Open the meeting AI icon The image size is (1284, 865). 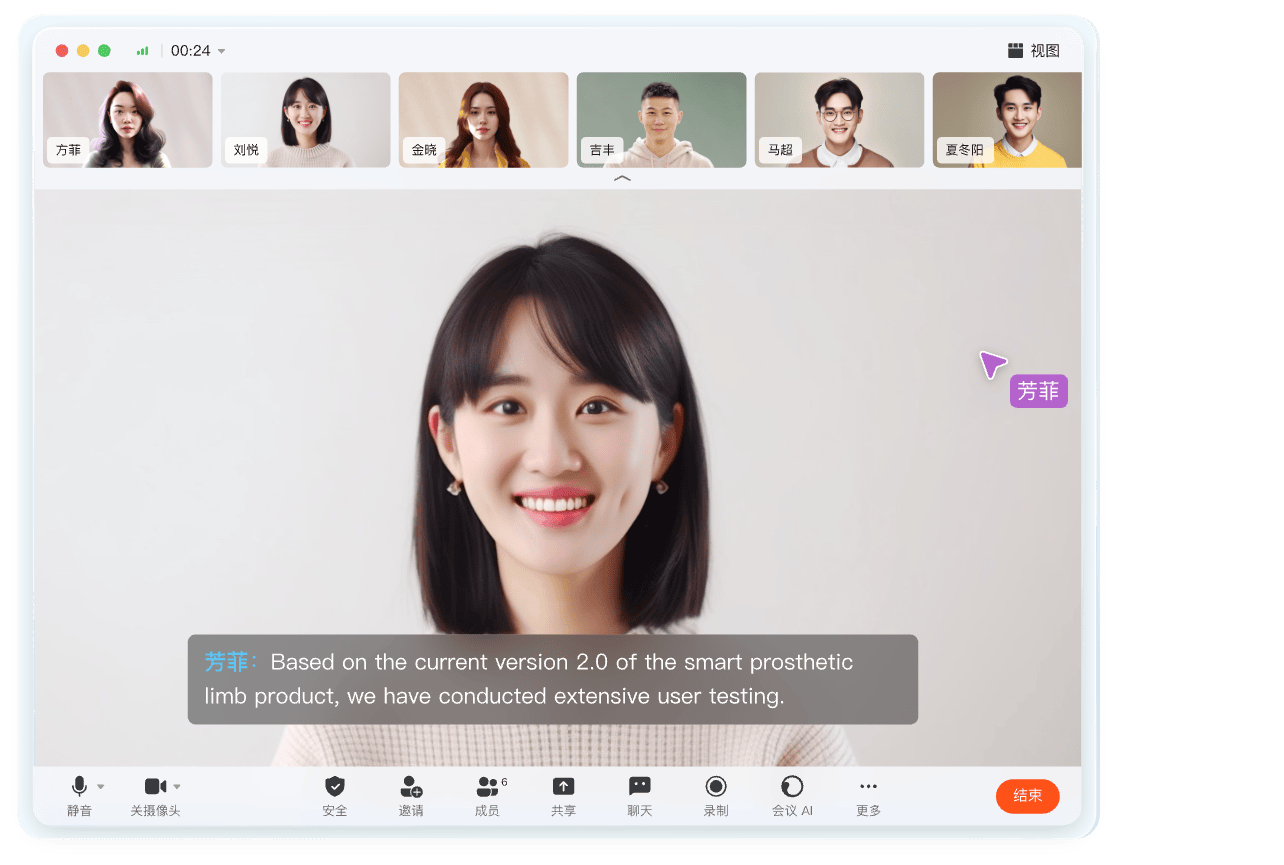pyautogui.click(x=792, y=786)
